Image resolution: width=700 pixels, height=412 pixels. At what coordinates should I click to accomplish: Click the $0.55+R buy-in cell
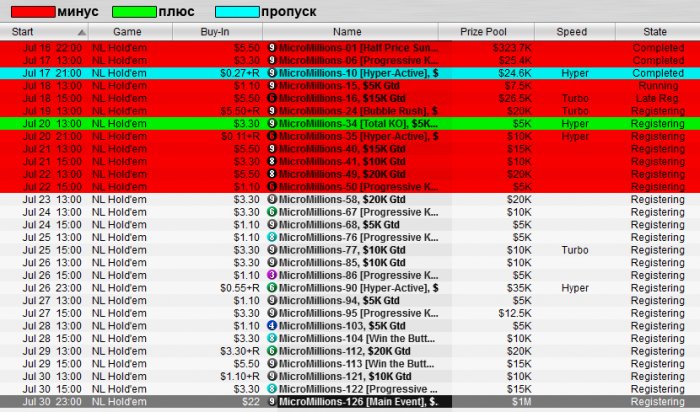pos(240,288)
